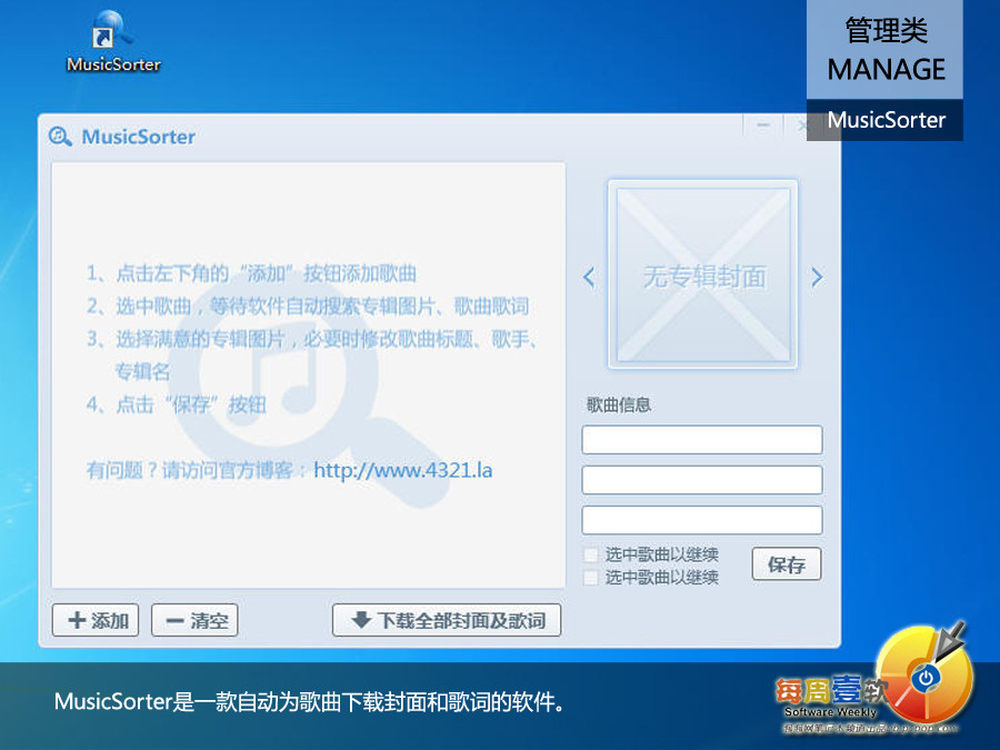Viewport: 1000px width, 750px height.
Task: Click the 保存 save button
Action: pyautogui.click(x=786, y=564)
